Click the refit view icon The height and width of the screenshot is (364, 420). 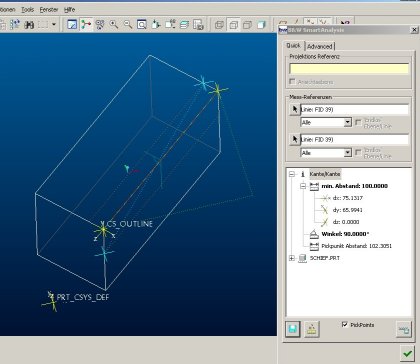point(142,24)
